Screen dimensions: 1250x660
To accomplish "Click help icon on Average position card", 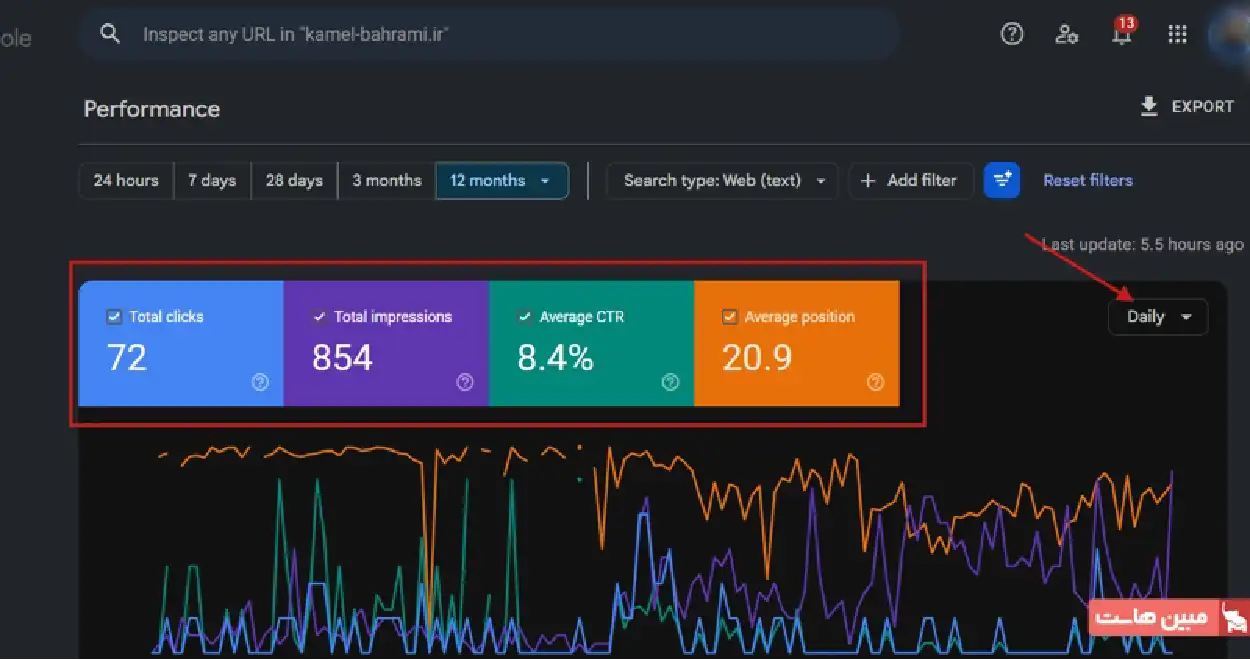I will [876, 382].
